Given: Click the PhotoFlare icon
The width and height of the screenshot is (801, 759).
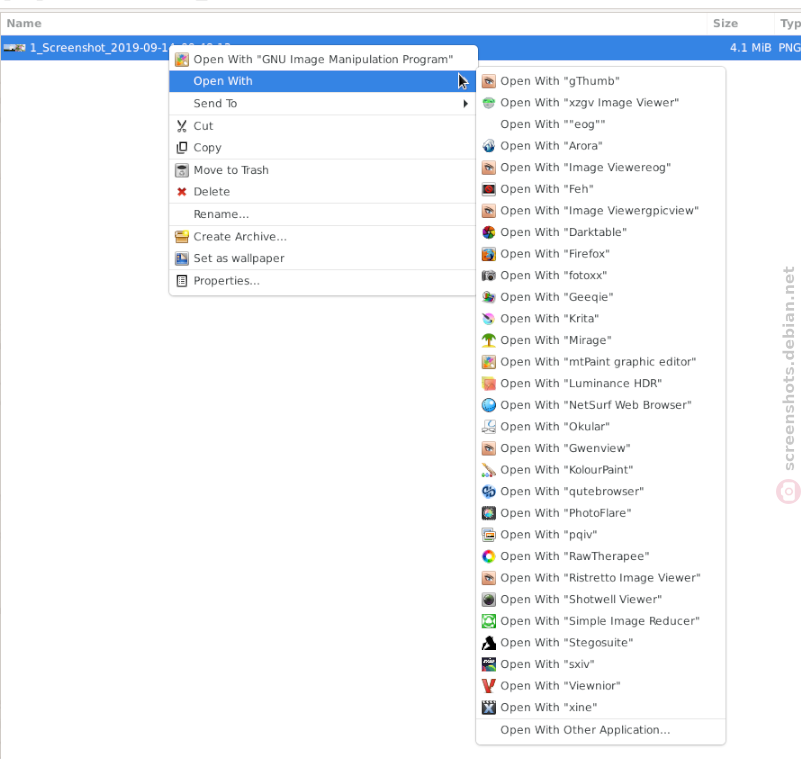Looking at the screenshot, I should coord(488,513).
